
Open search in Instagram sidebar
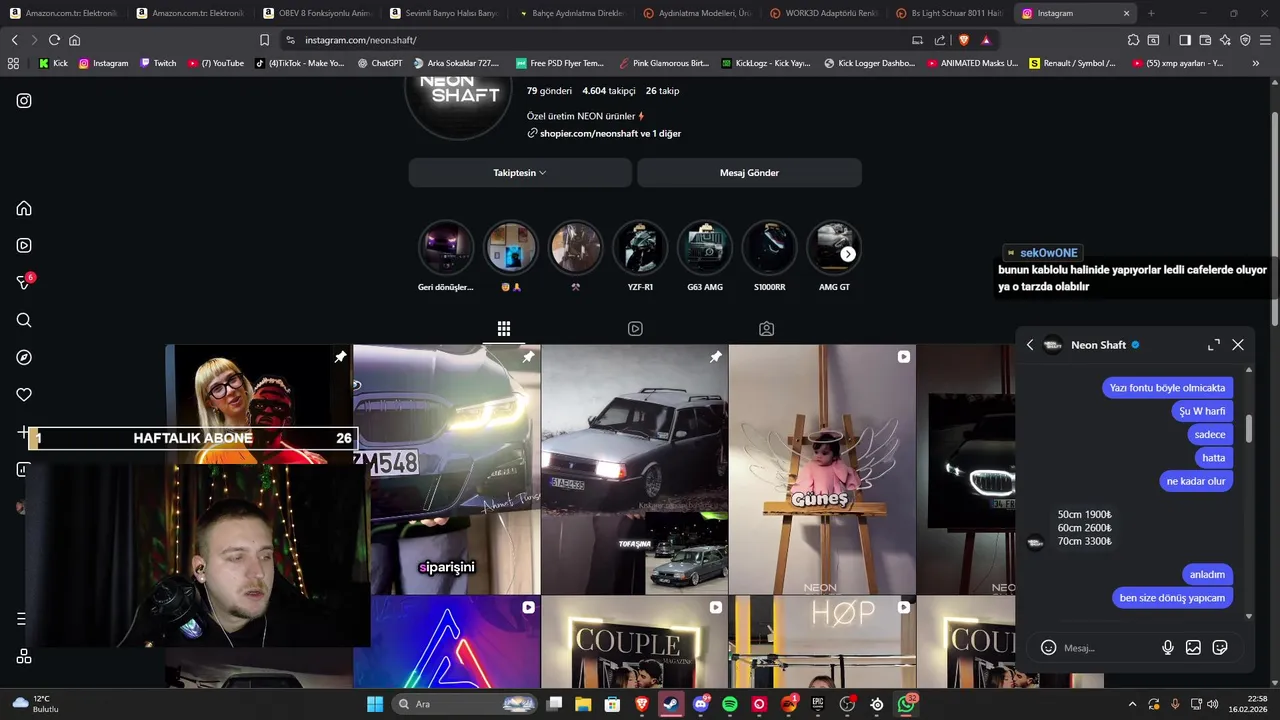coord(24,320)
